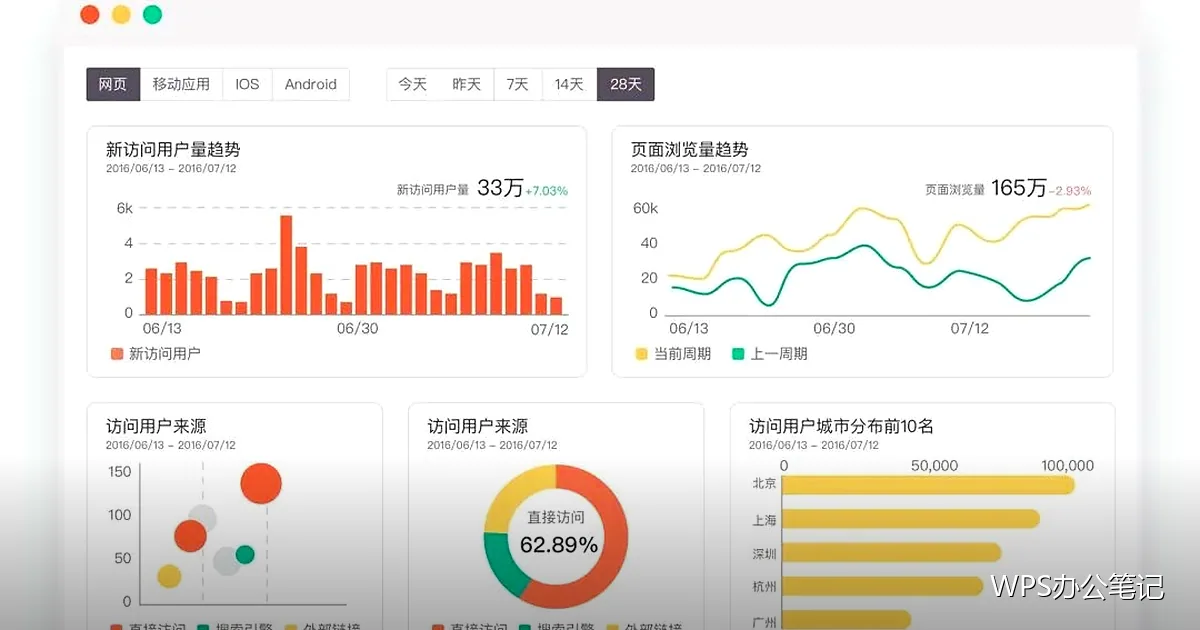Image resolution: width=1200 pixels, height=630 pixels.
Task: Toggle the 上一周期 green legend item
Action: 770,353
